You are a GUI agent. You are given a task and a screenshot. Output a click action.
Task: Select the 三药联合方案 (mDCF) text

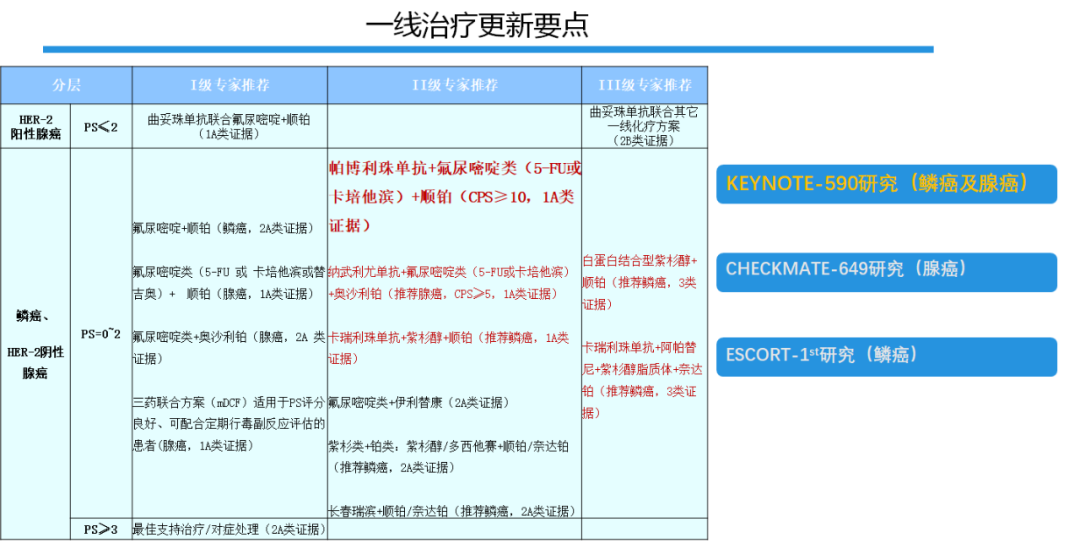229,424
